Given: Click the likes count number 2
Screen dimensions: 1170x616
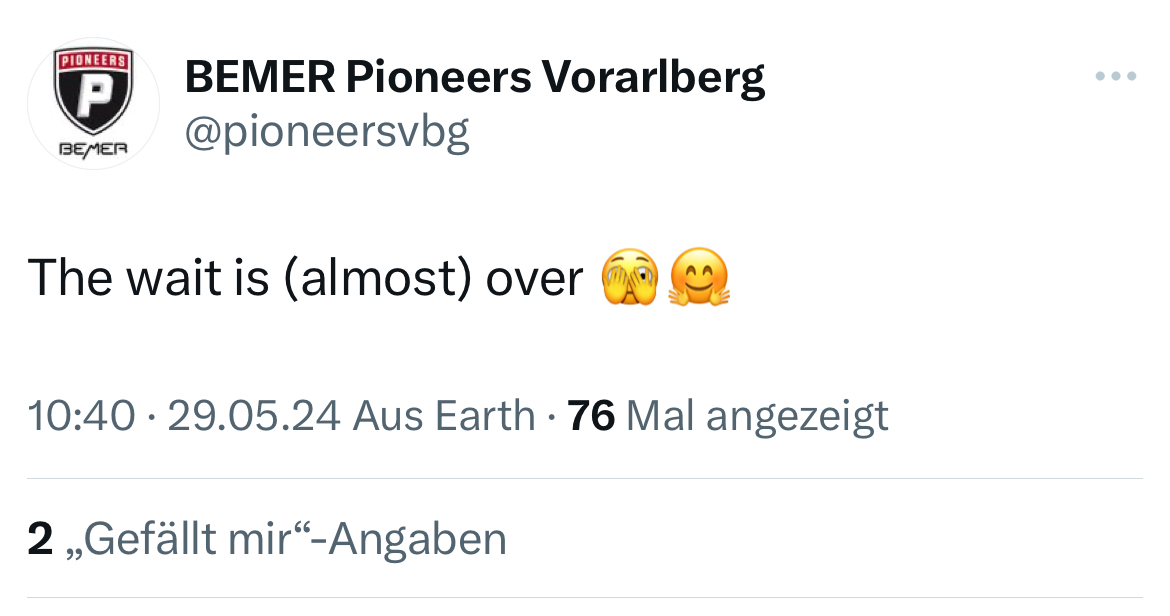Looking at the screenshot, I should point(40,539).
